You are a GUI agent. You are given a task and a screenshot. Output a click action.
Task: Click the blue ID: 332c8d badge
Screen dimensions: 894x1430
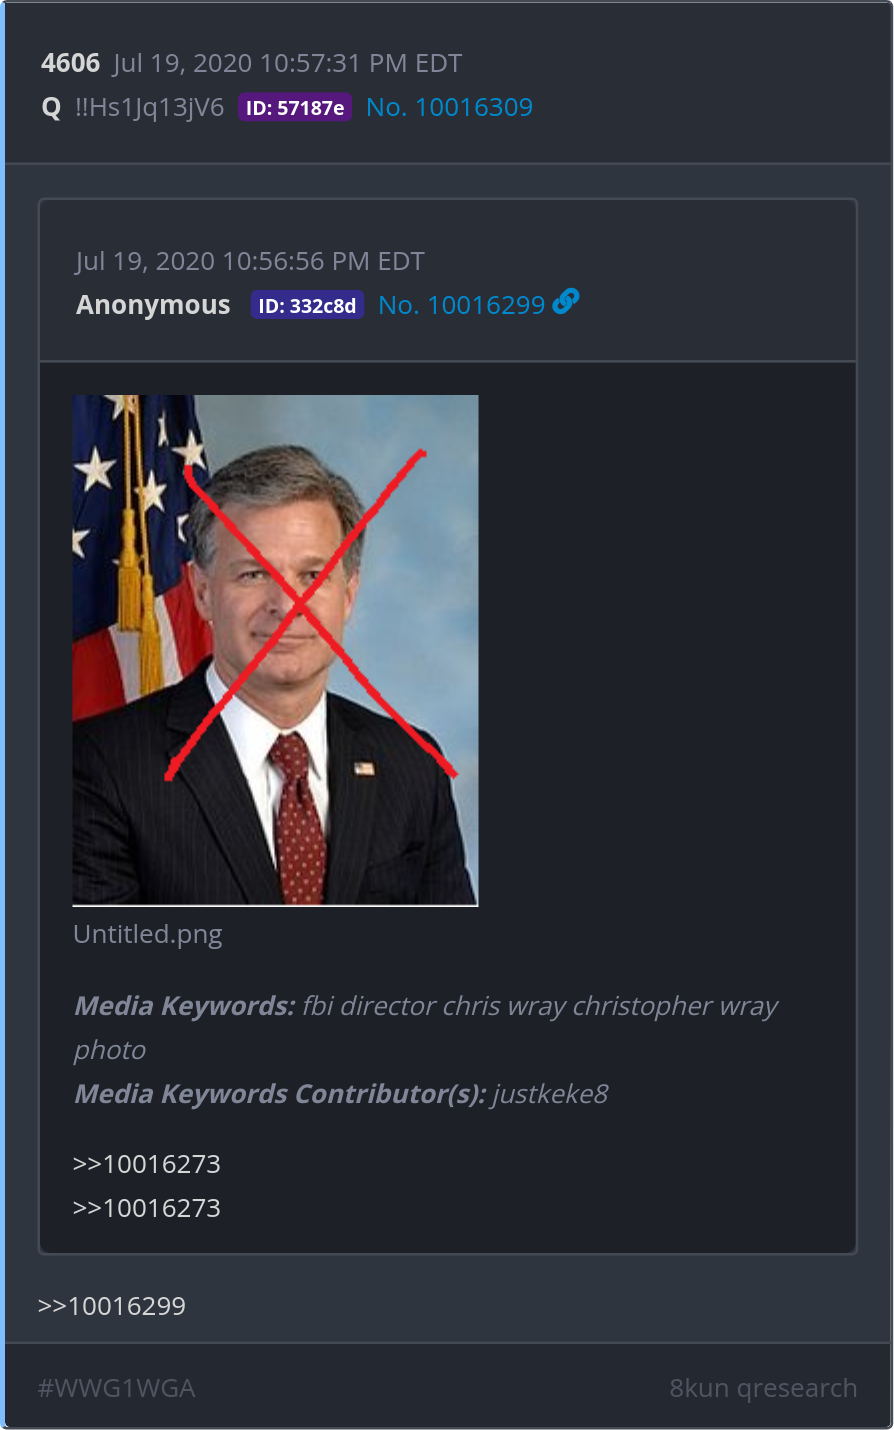307,306
